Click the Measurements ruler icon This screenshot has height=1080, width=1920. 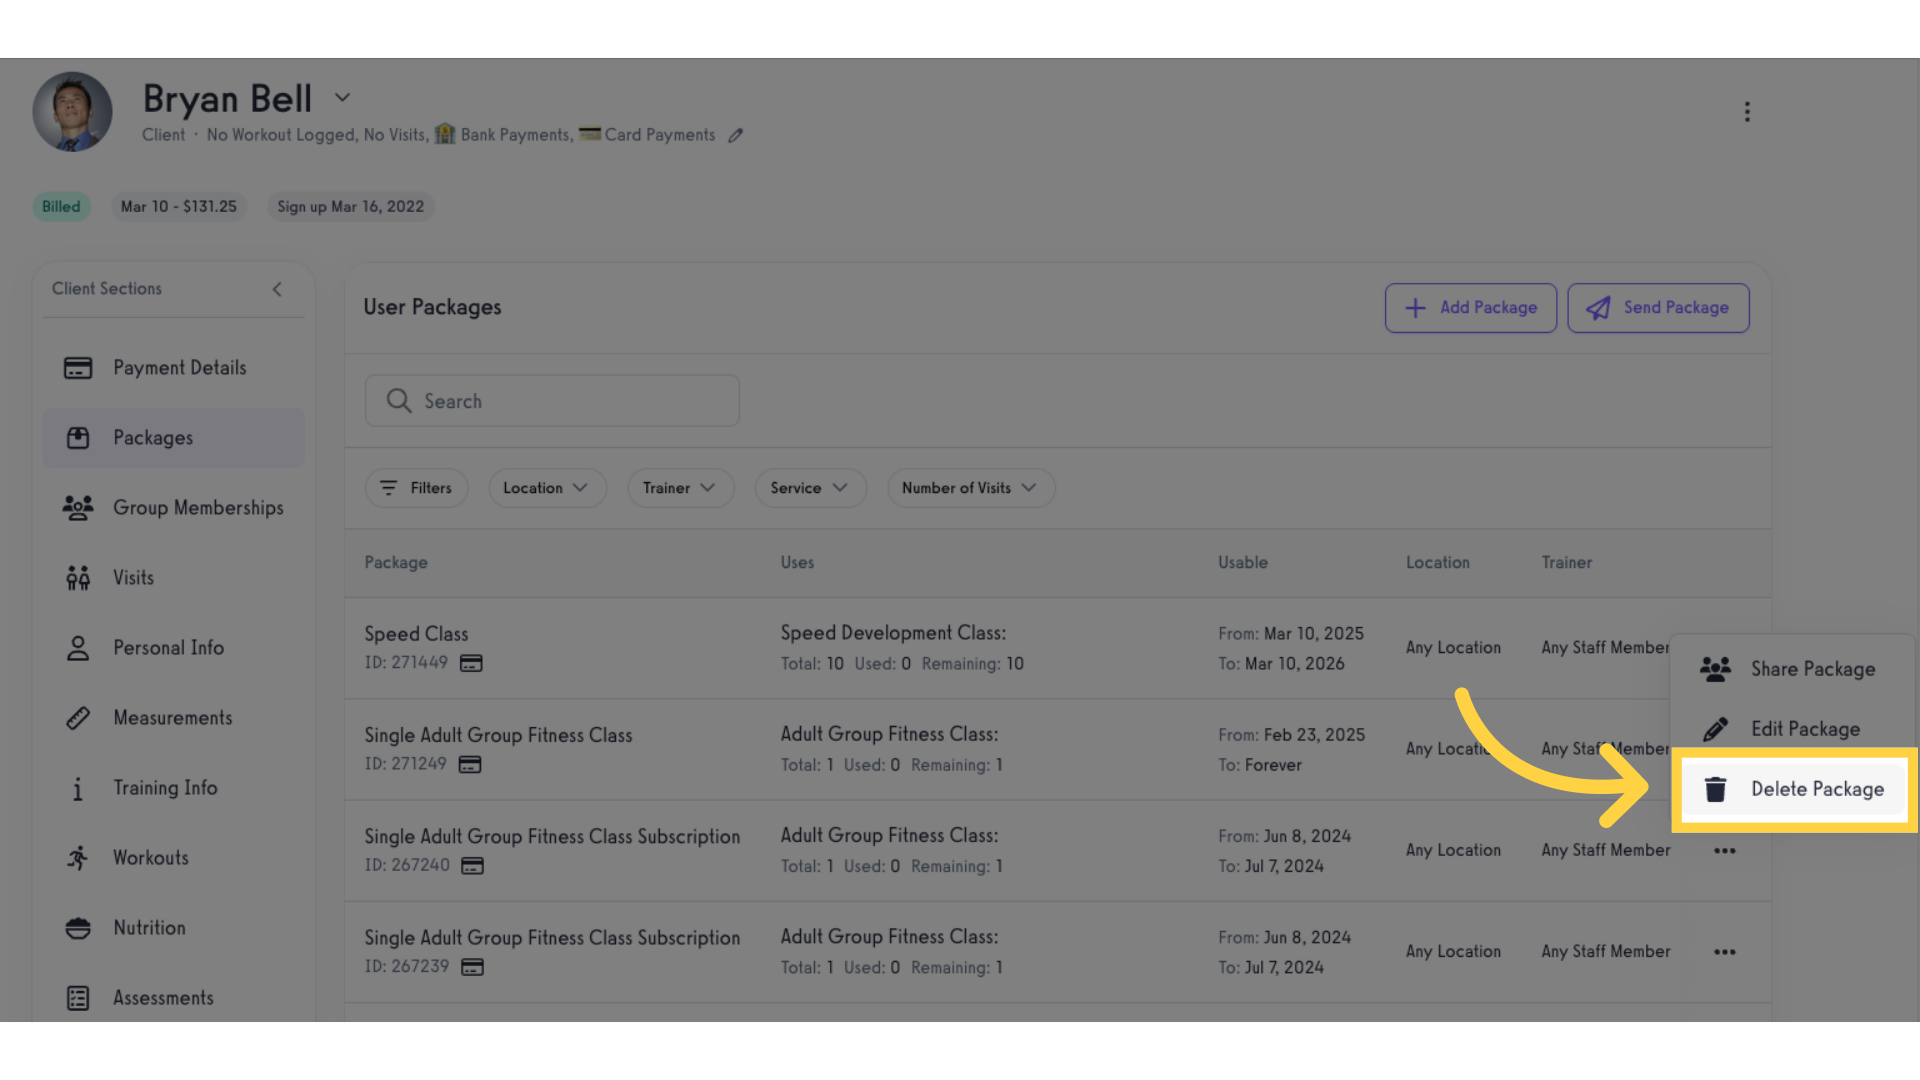coord(78,718)
